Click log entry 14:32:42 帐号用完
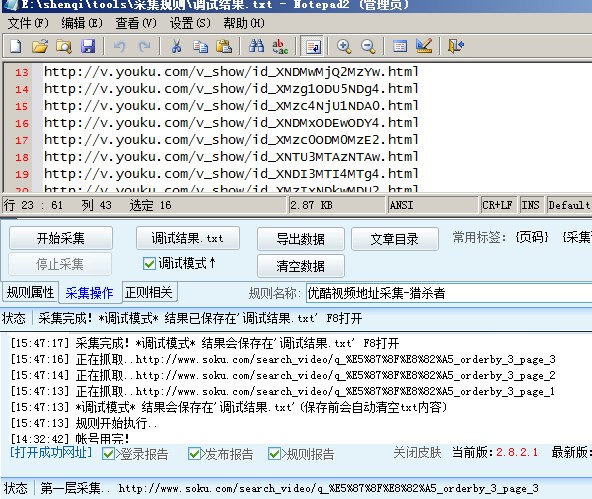592x499 pixels. 70,439
